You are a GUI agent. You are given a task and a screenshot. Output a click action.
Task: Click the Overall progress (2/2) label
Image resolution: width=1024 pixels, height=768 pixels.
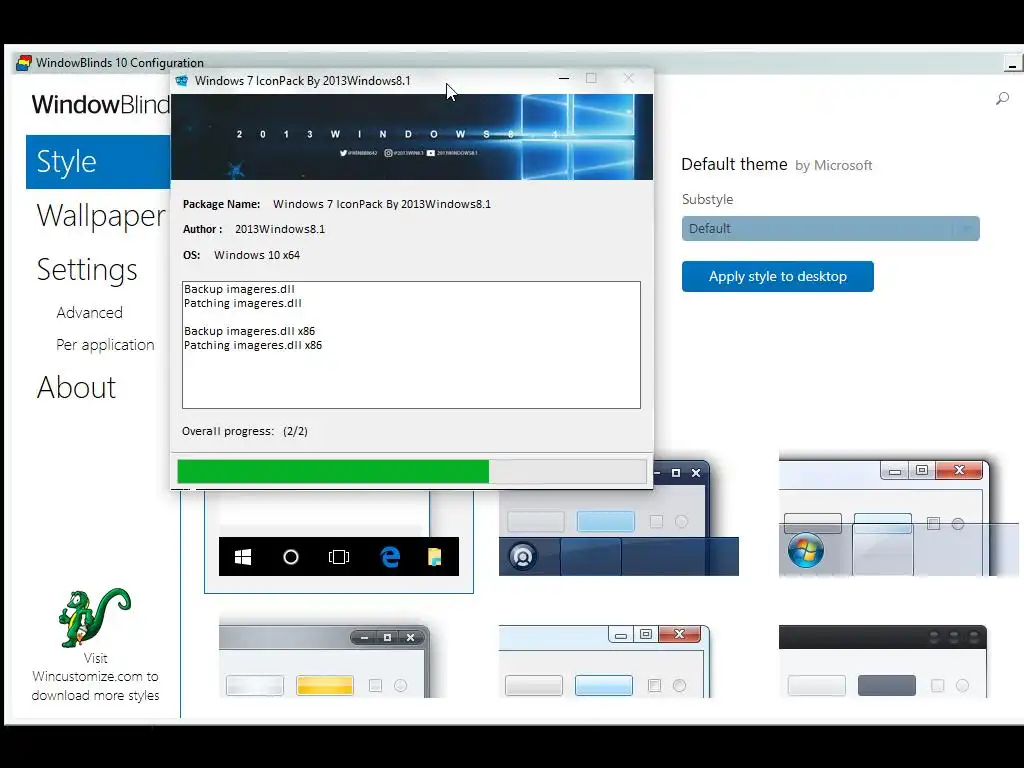pyautogui.click(x=245, y=431)
